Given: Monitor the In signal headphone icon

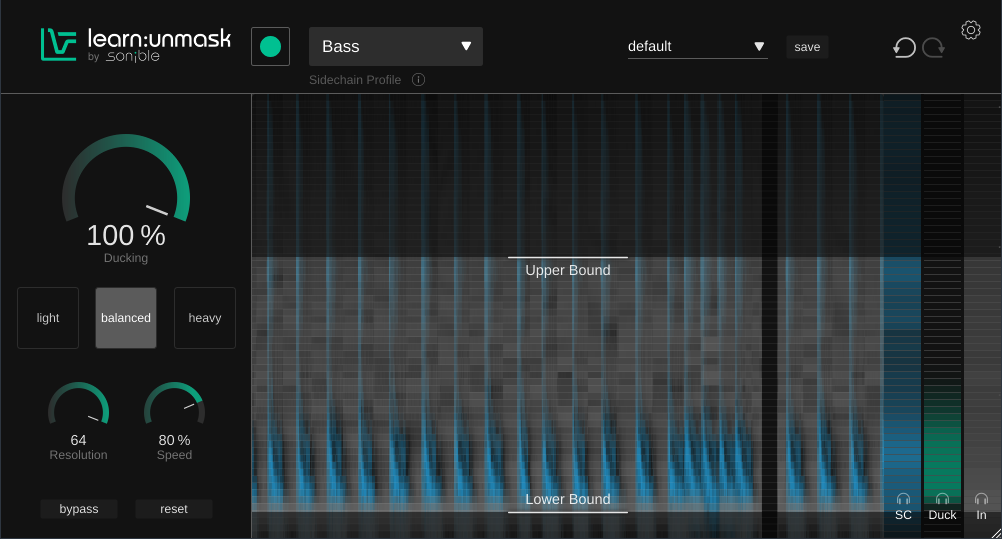Looking at the screenshot, I should coord(981,499).
